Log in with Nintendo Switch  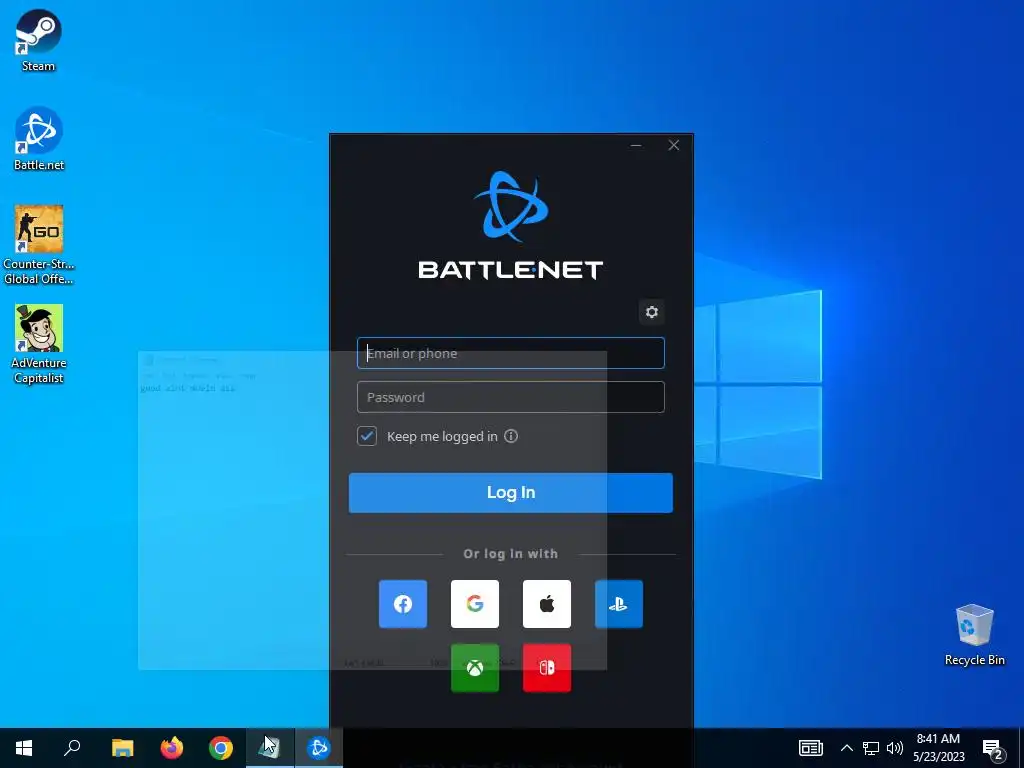(x=547, y=668)
